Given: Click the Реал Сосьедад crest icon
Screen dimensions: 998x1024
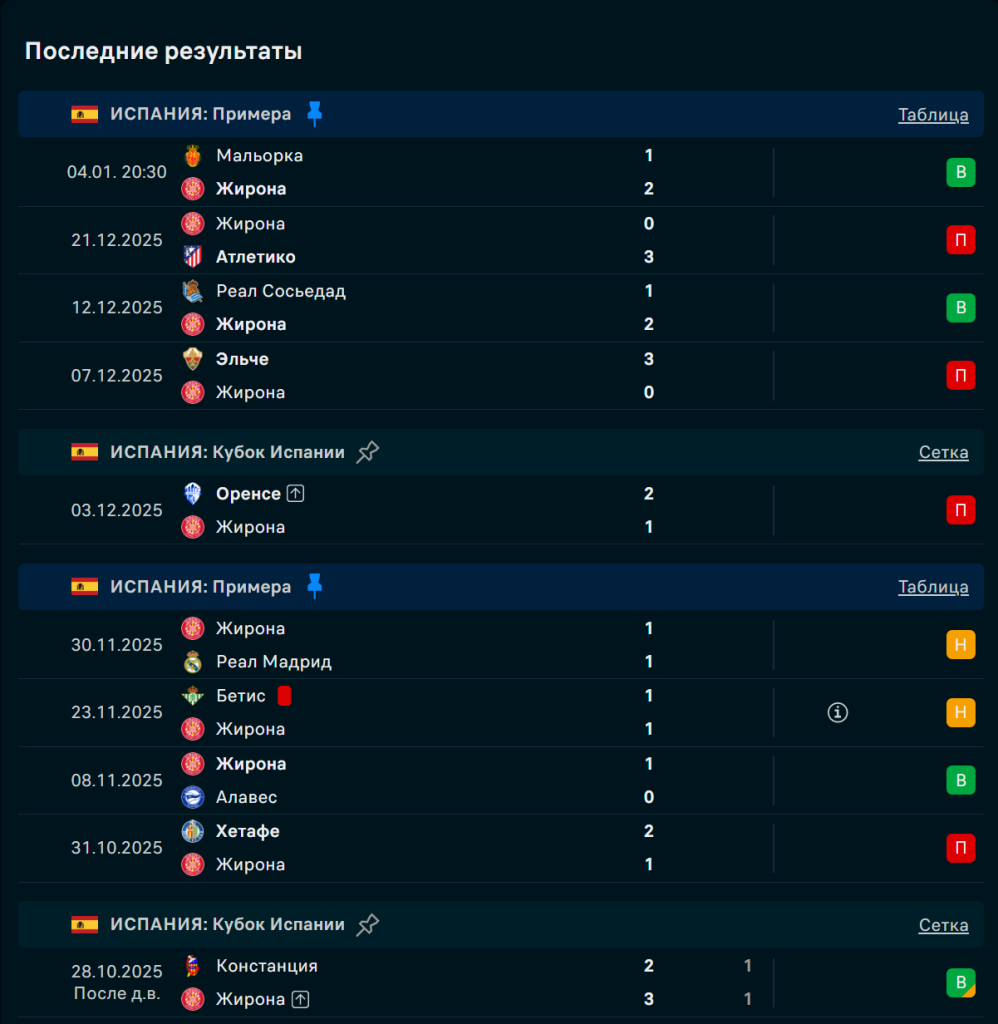Looking at the screenshot, I should (193, 291).
